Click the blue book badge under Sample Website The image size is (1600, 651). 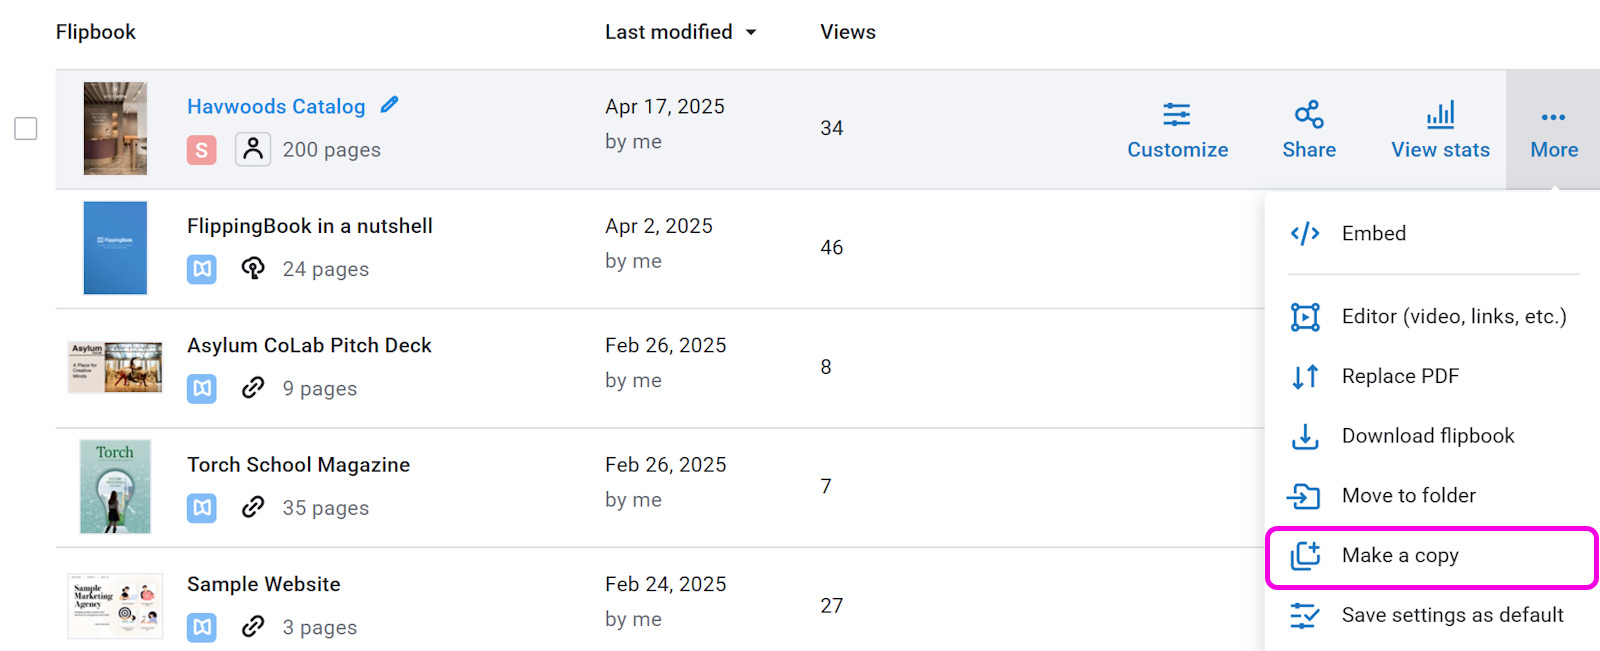coord(202,627)
